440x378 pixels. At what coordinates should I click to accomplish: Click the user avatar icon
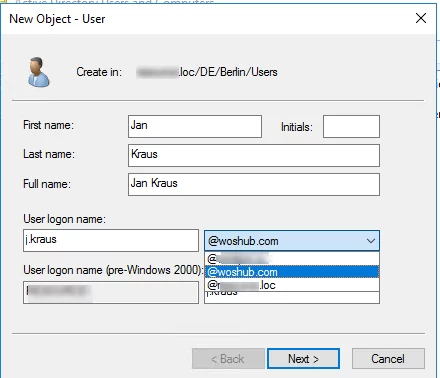tap(38, 72)
